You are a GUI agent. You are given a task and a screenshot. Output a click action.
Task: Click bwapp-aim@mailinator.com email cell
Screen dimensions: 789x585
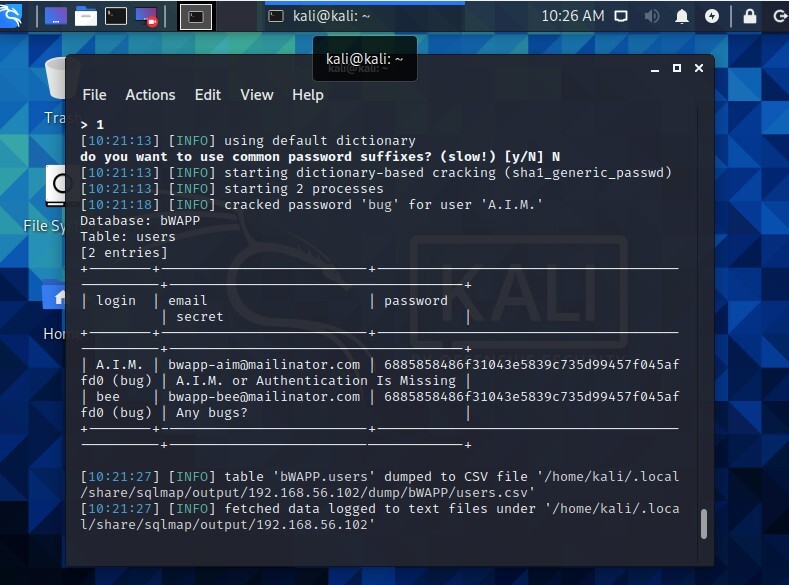pyautogui.click(x=264, y=365)
